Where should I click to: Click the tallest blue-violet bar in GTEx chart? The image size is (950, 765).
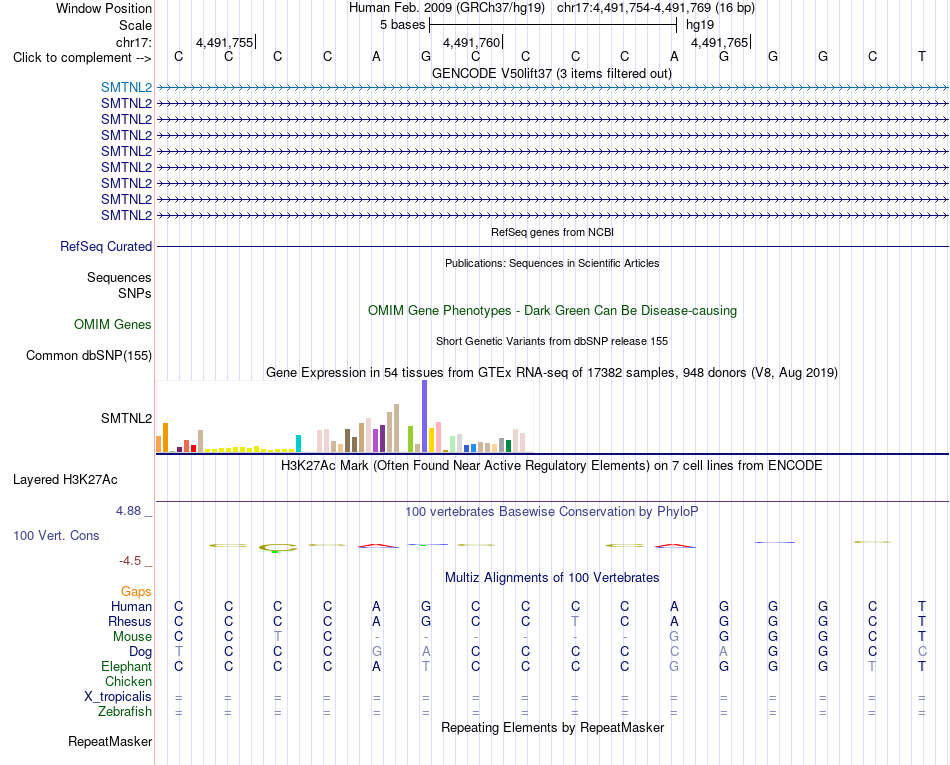point(424,416)
